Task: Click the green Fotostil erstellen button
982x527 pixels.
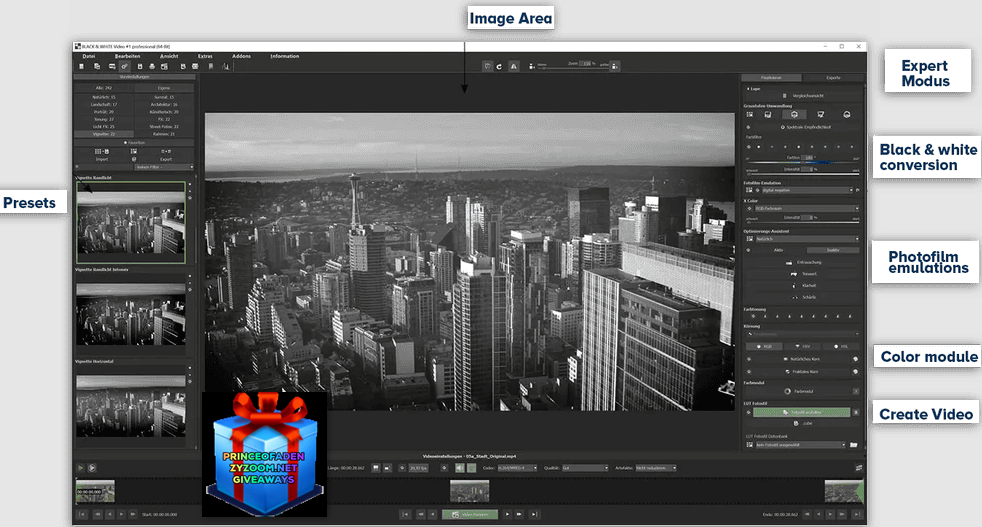Action: pyautogui.click(x=802, y=412)
